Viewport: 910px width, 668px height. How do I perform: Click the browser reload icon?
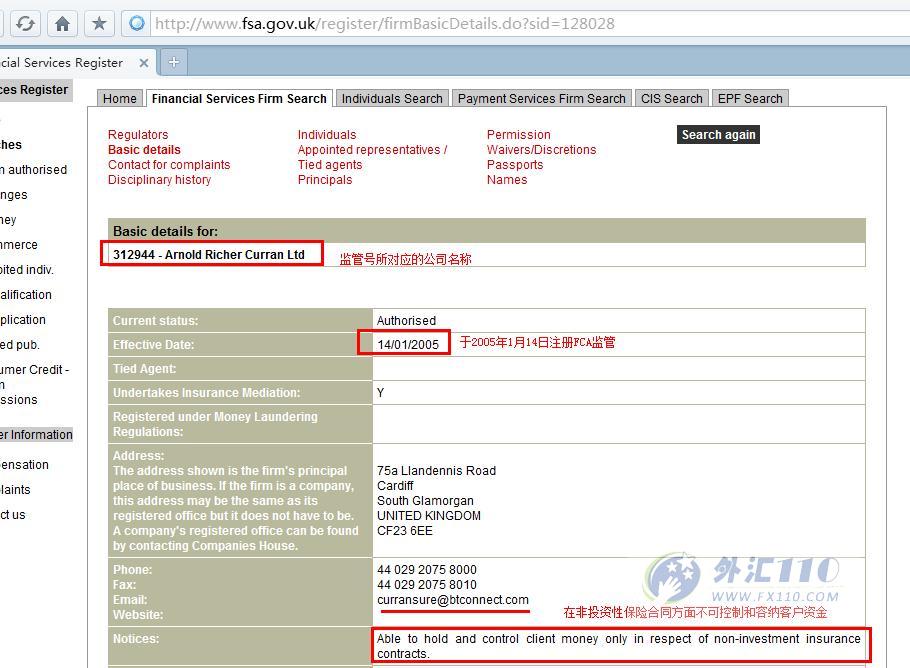pyautogui.click(x=25, y=24)
